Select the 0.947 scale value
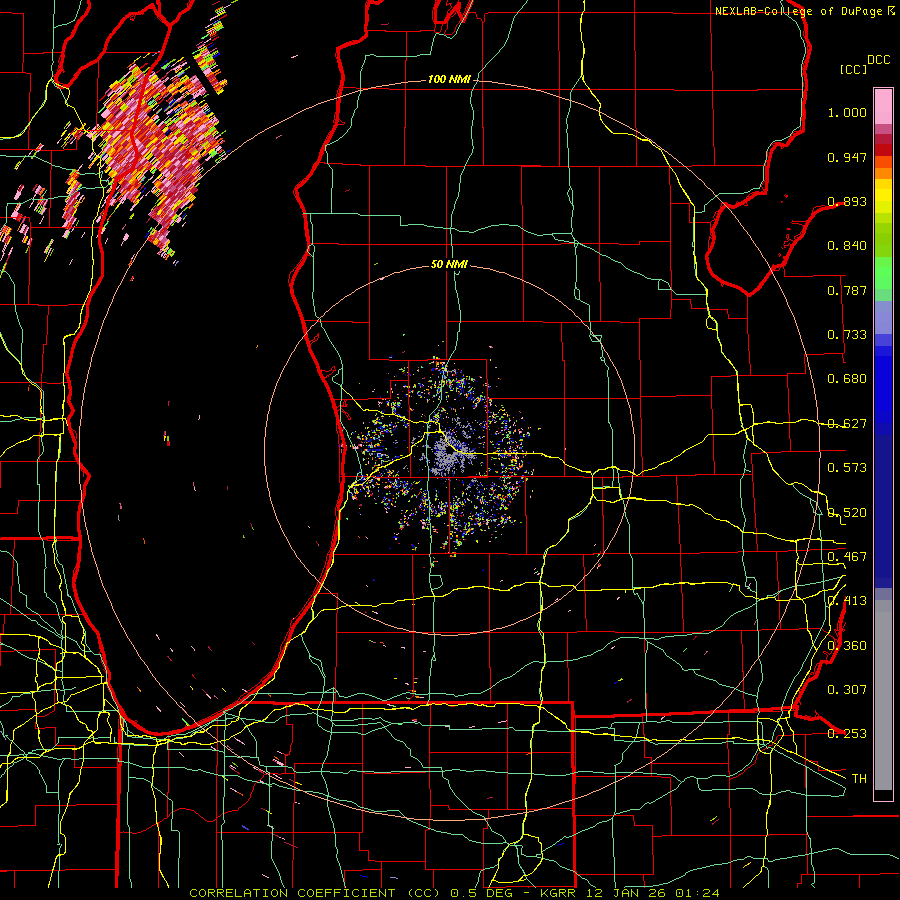900x900 pixels. tap(847, 157)
